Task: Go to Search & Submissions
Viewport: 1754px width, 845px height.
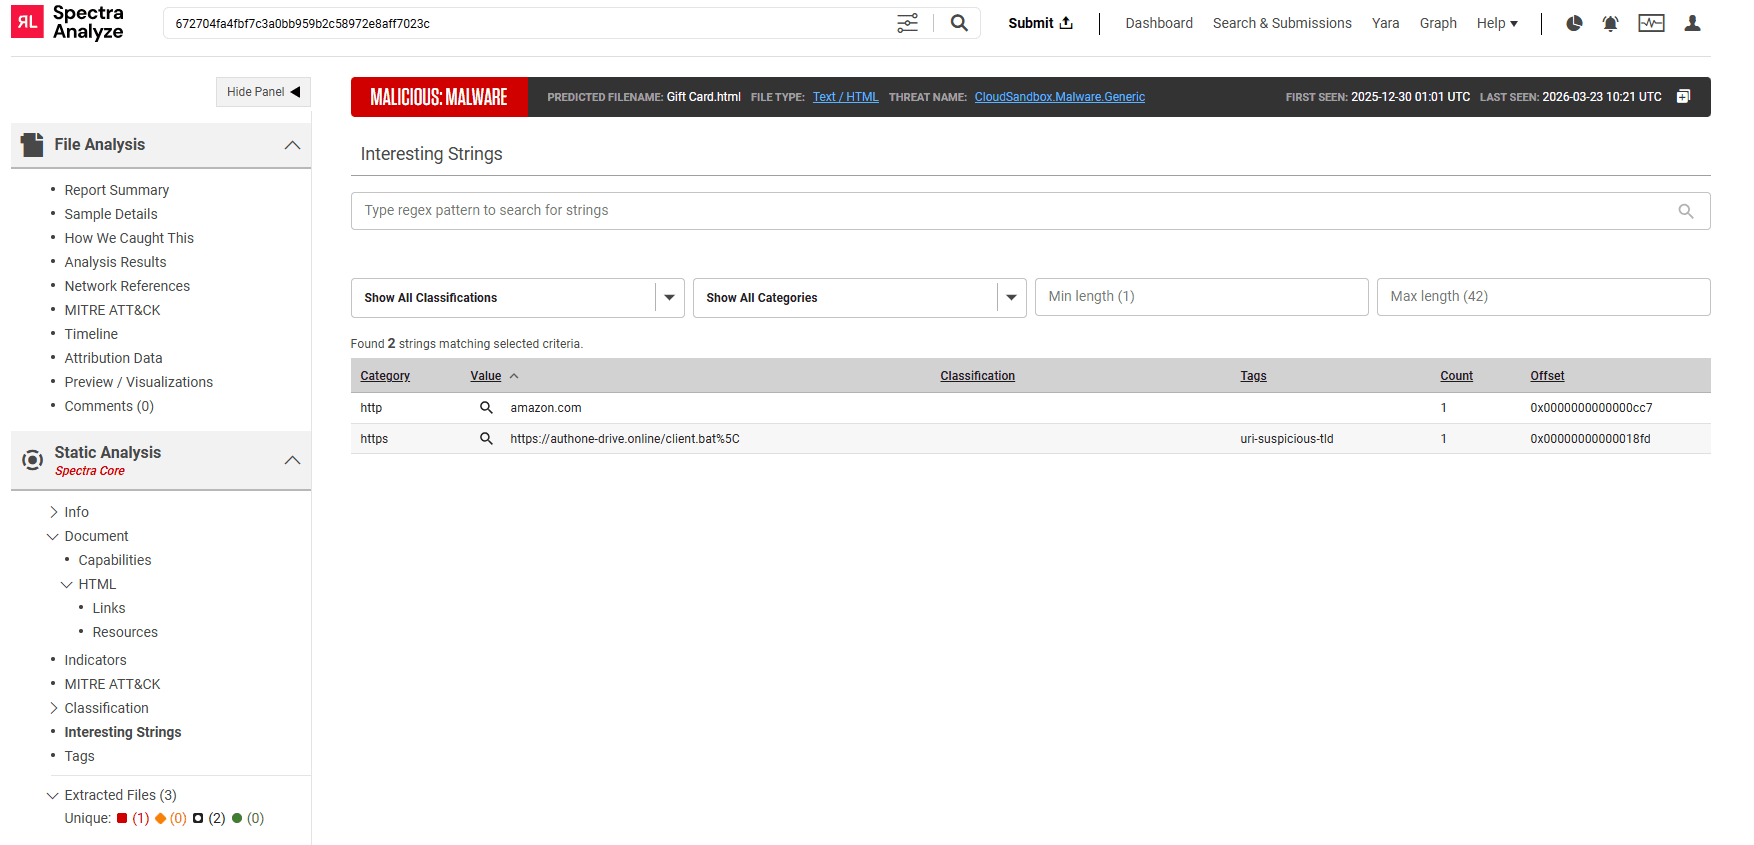Action: coord(1281,23)
